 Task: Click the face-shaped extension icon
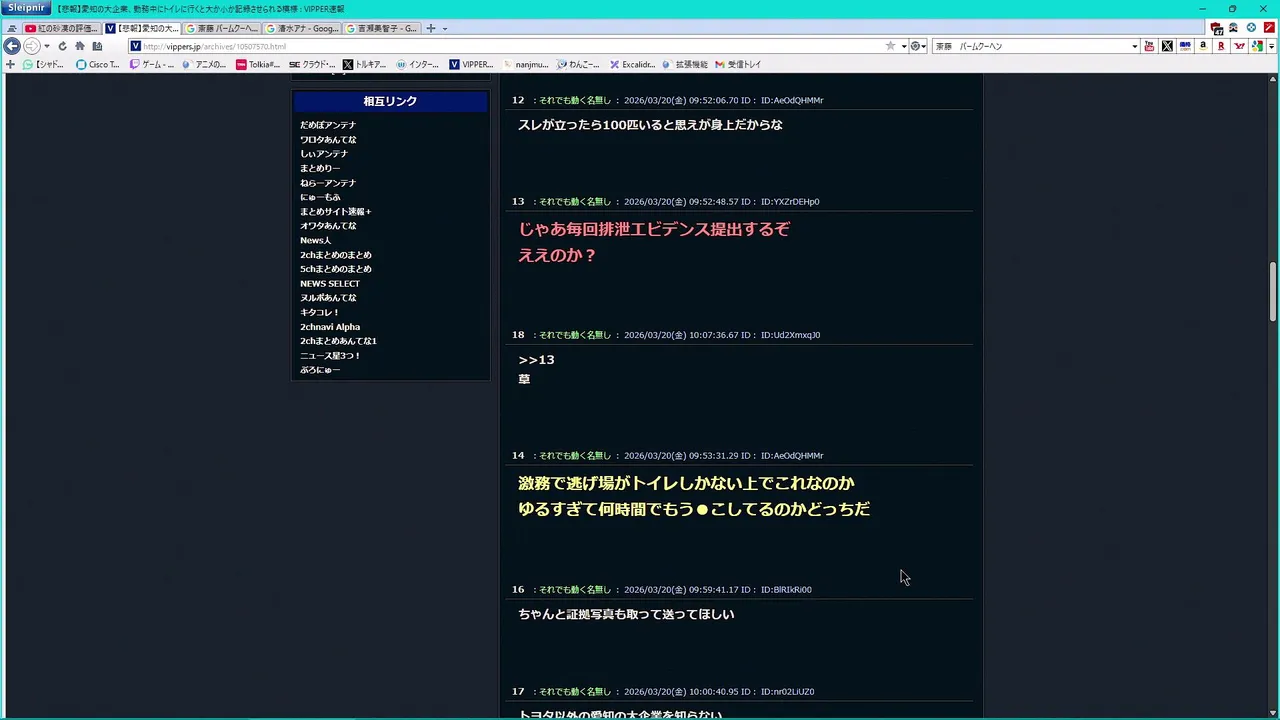click(1233, 28)
